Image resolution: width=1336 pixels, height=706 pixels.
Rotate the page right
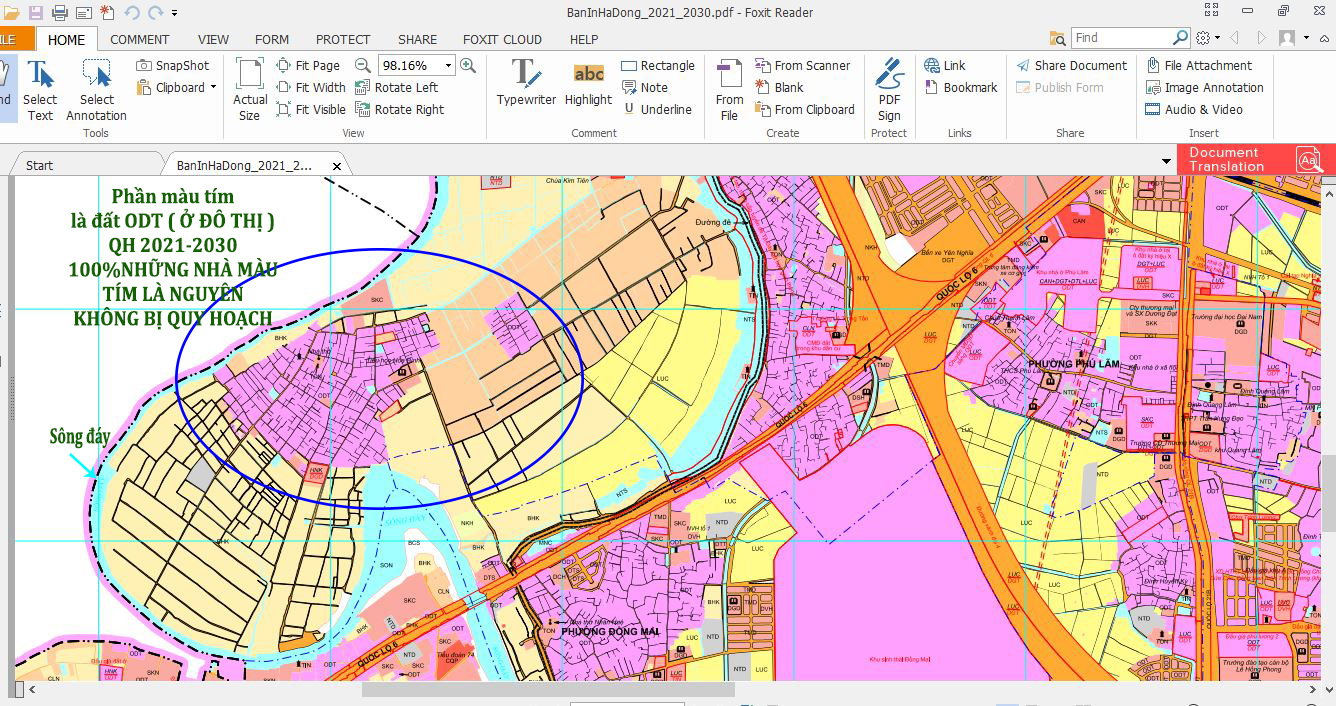(x=400, y=109)
